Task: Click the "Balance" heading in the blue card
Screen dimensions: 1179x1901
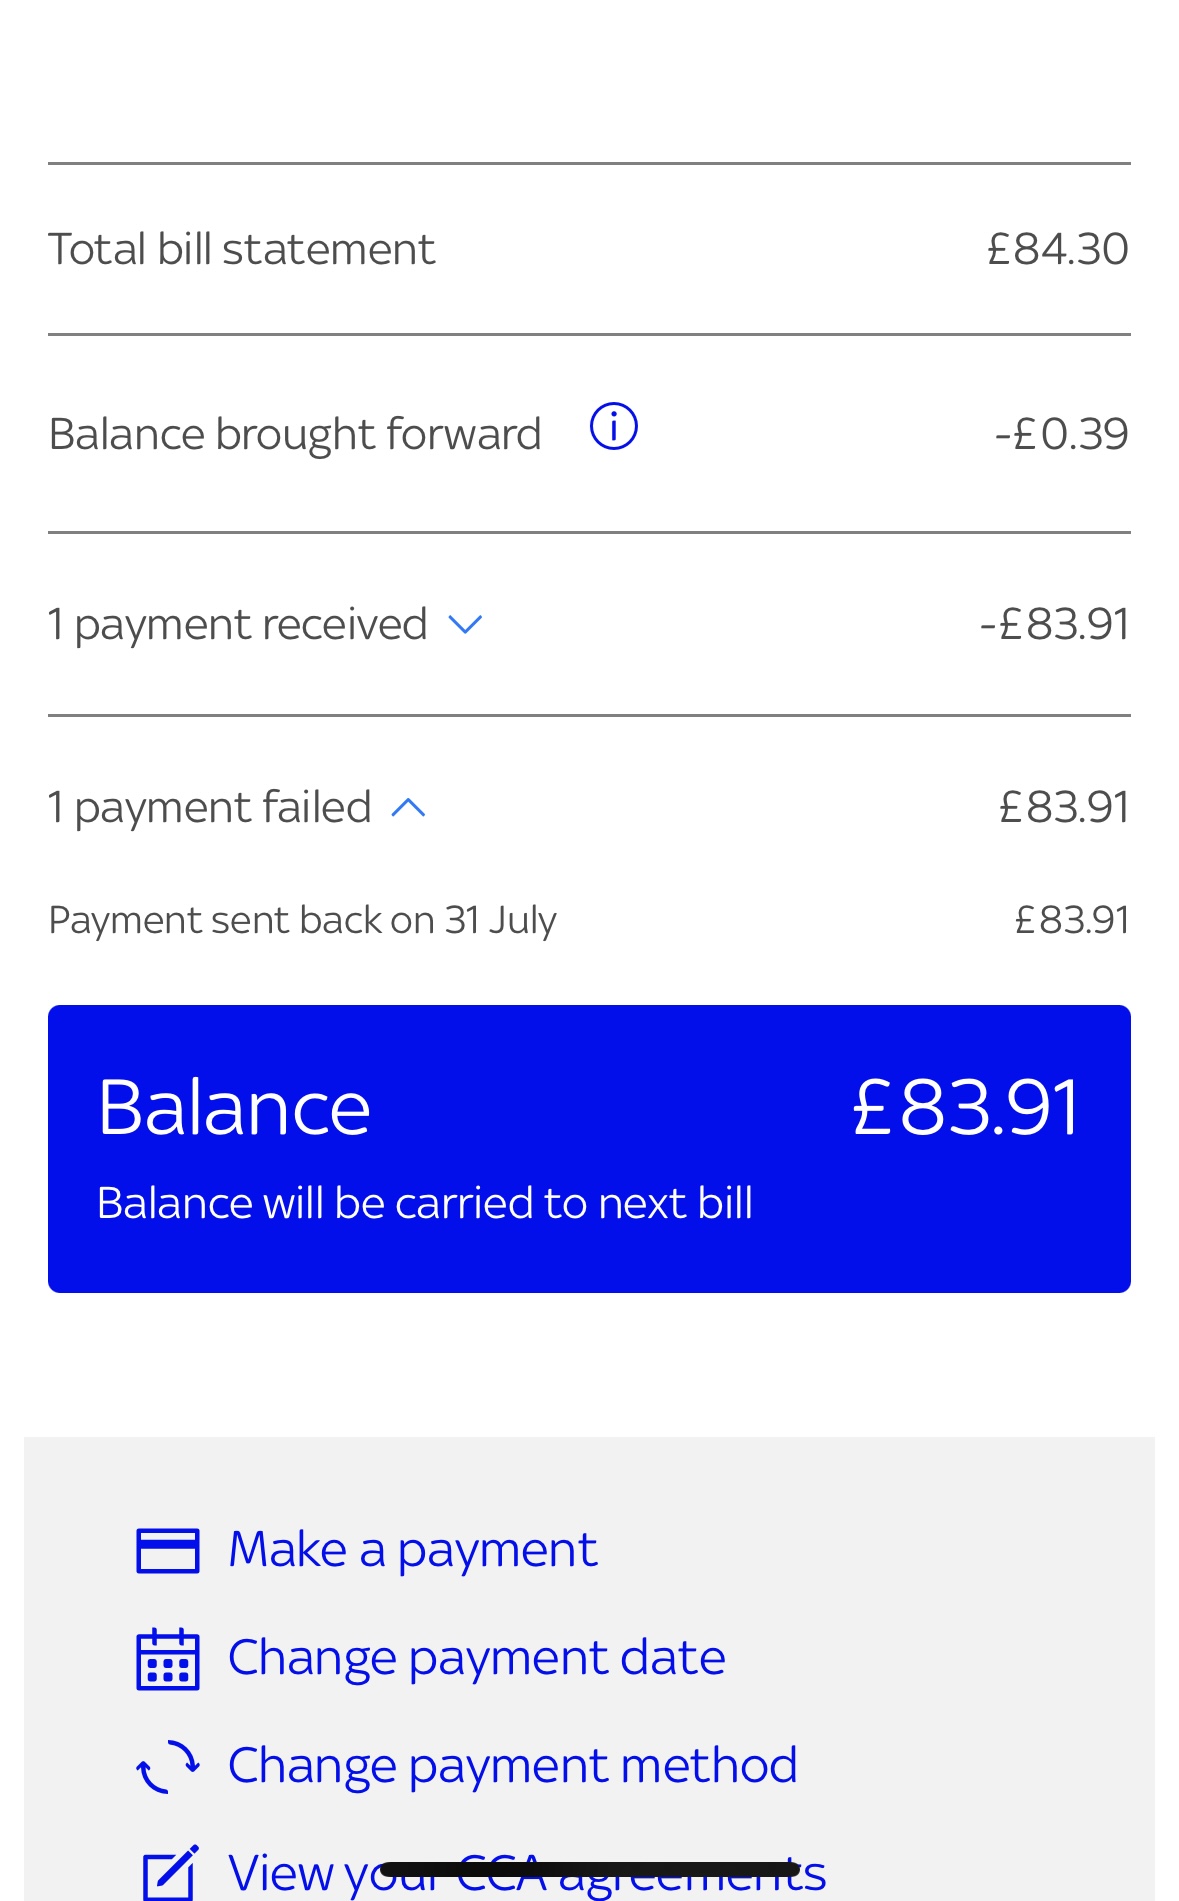Action: click(x=234, y=1108)
